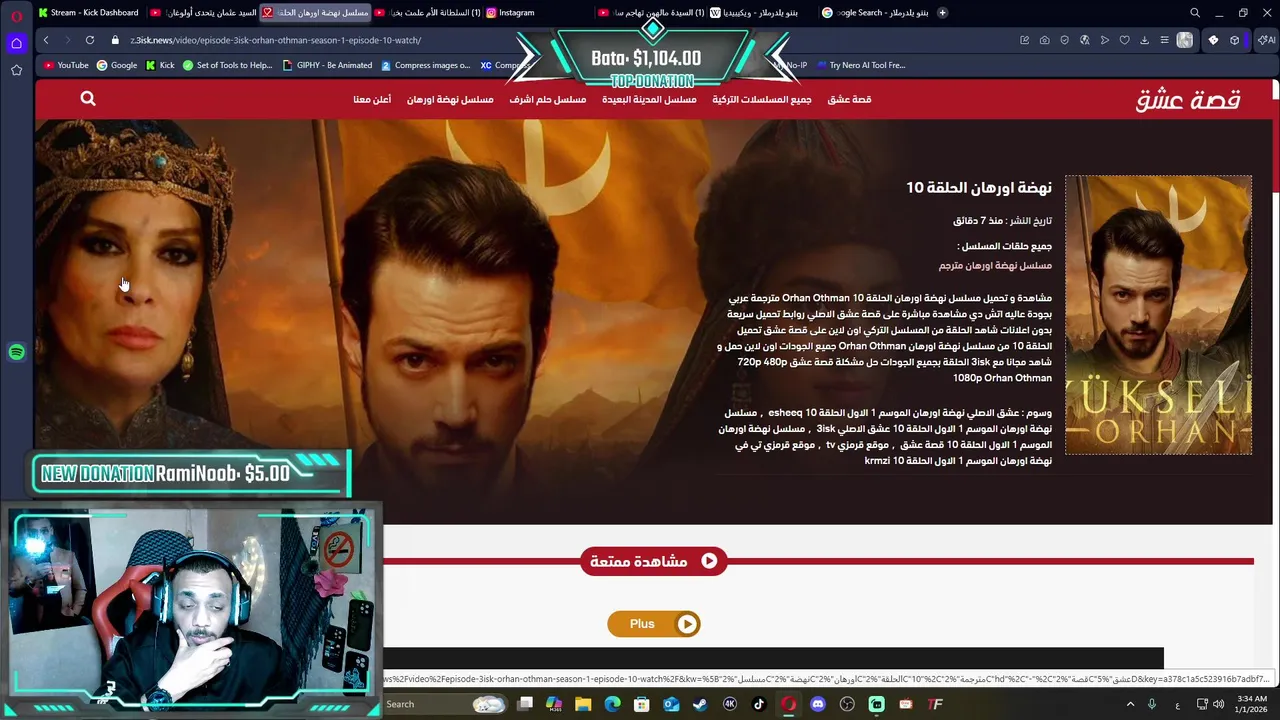Click the site lock icon in address bar
Viewport: 1280px width, 720px height.
pos(115,40)
